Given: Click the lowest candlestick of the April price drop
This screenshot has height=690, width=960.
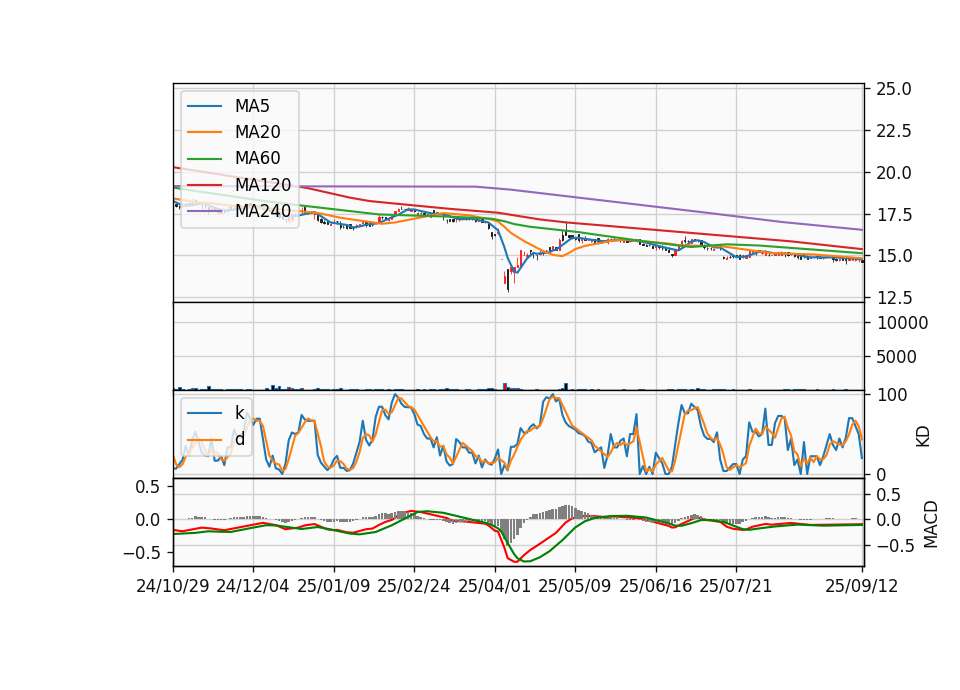Looking at the screenshot, I should pos(508,281).
